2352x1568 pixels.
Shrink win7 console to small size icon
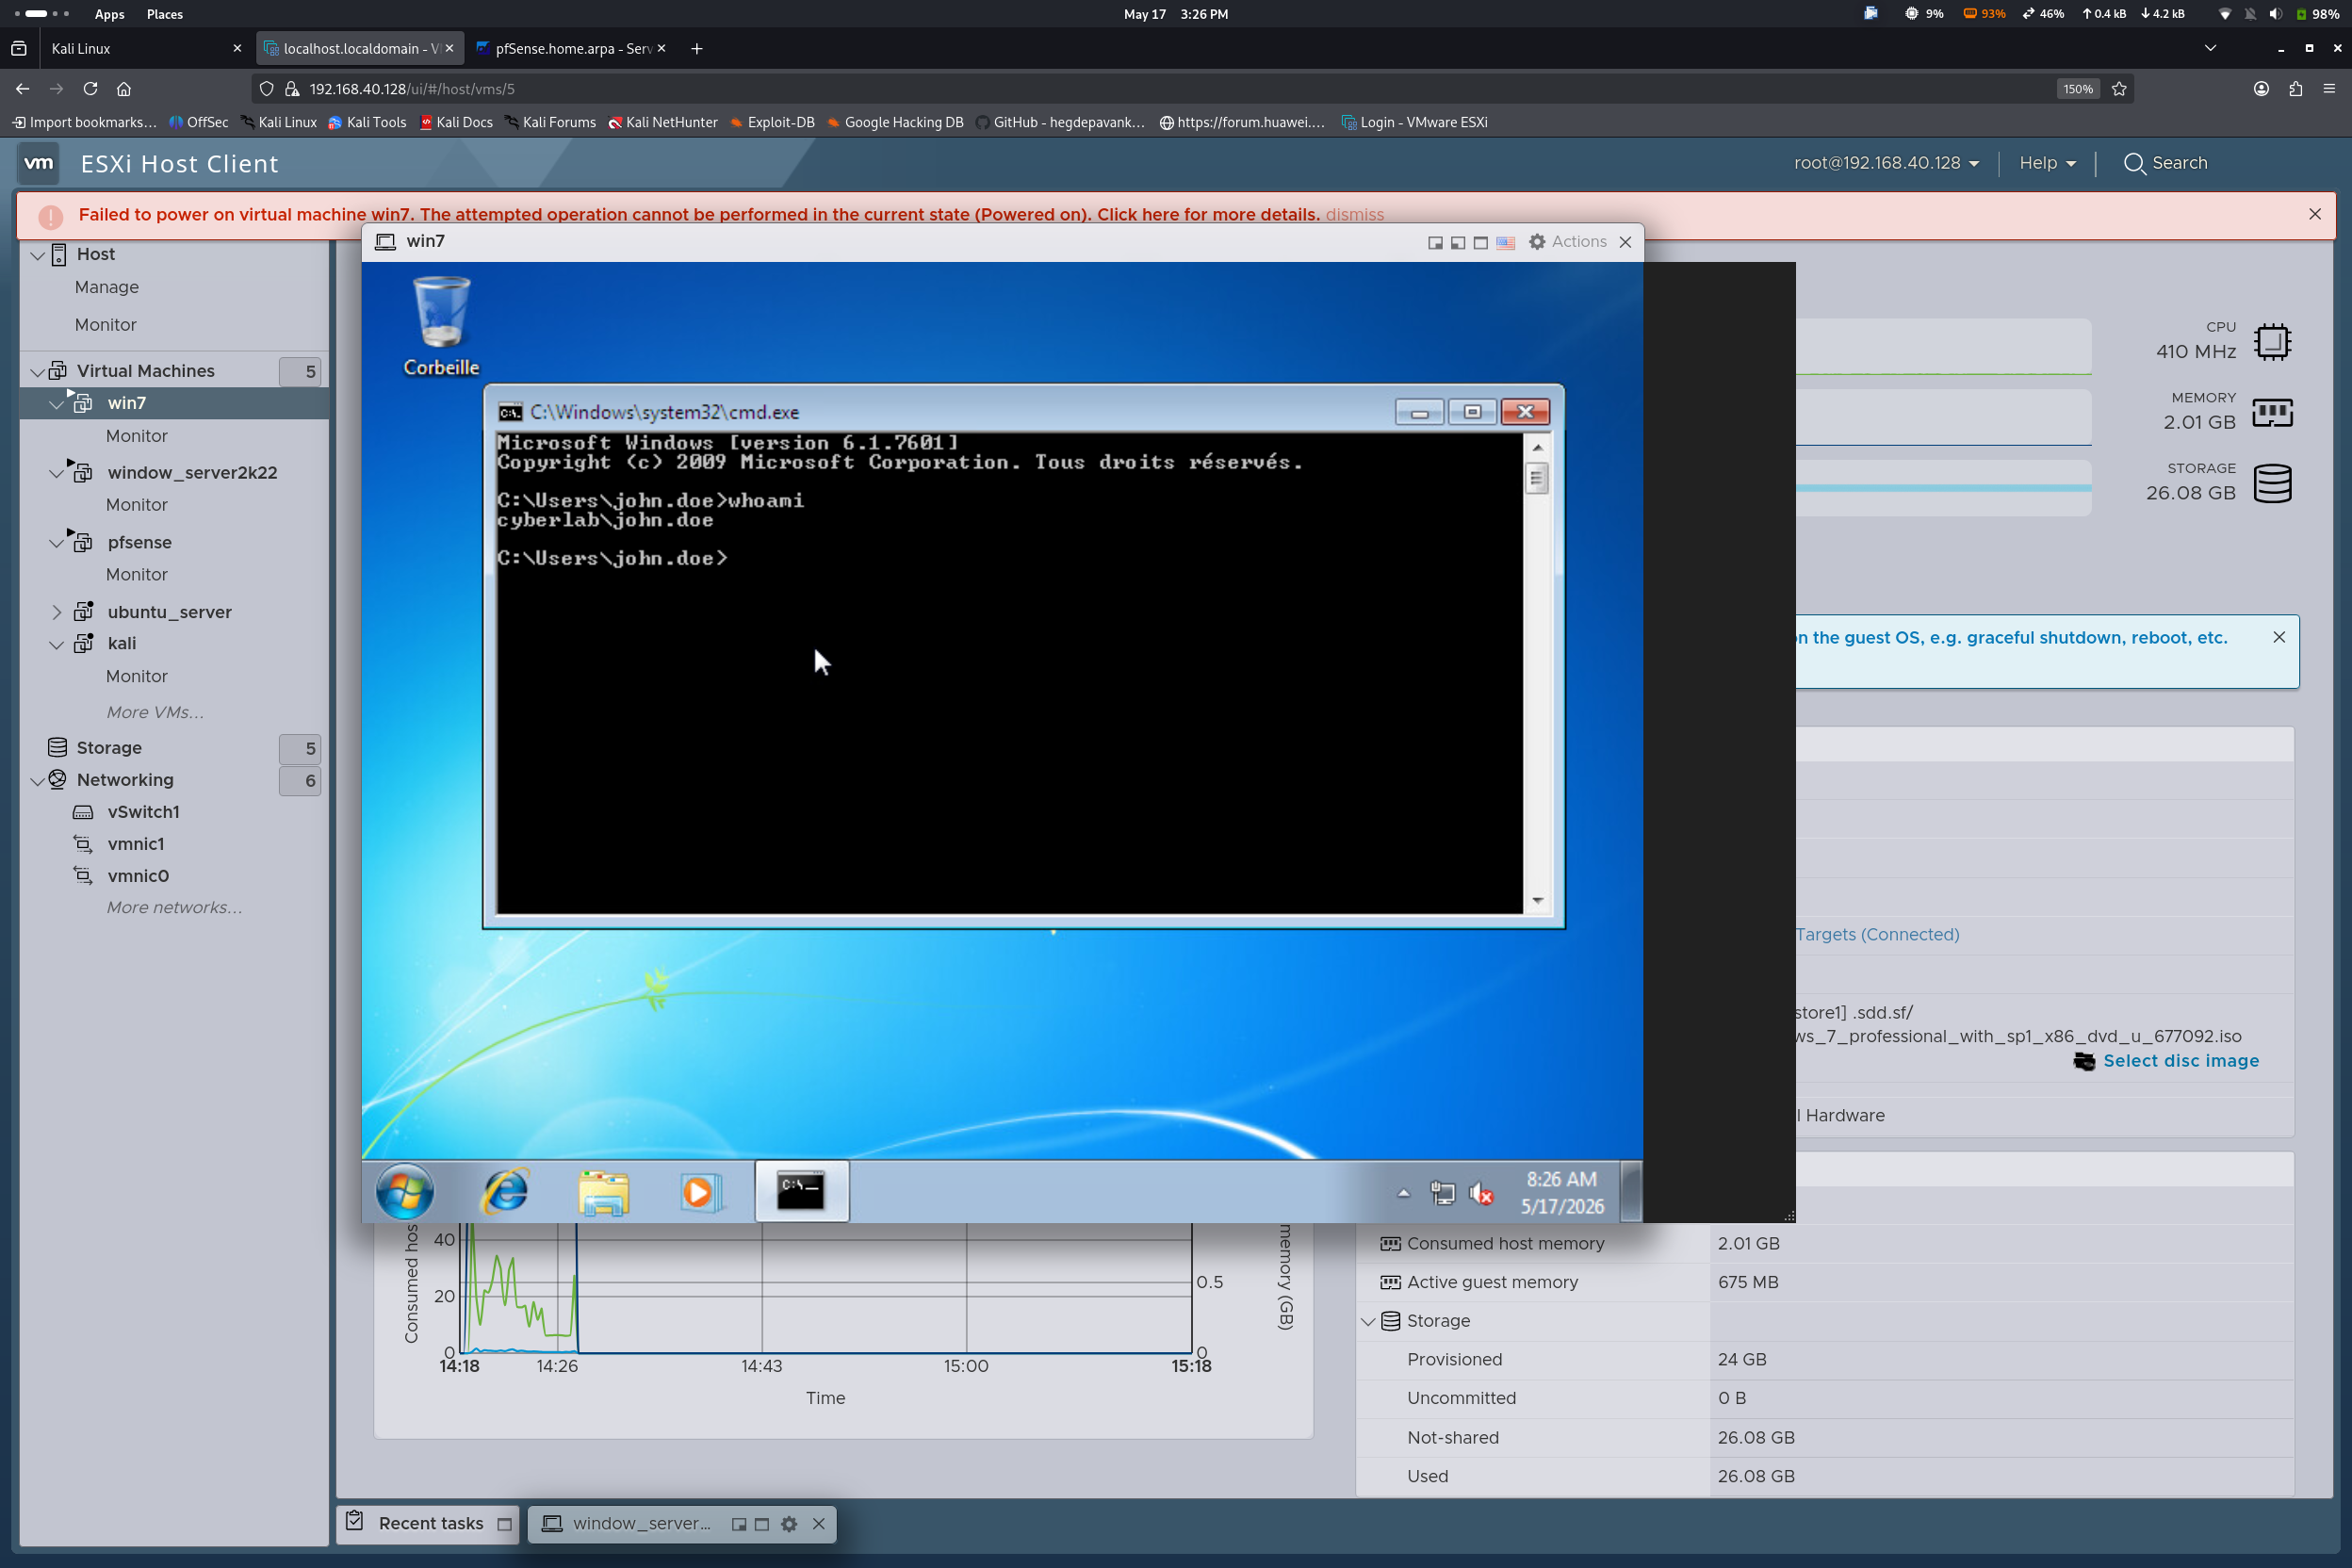point(1435,242)
